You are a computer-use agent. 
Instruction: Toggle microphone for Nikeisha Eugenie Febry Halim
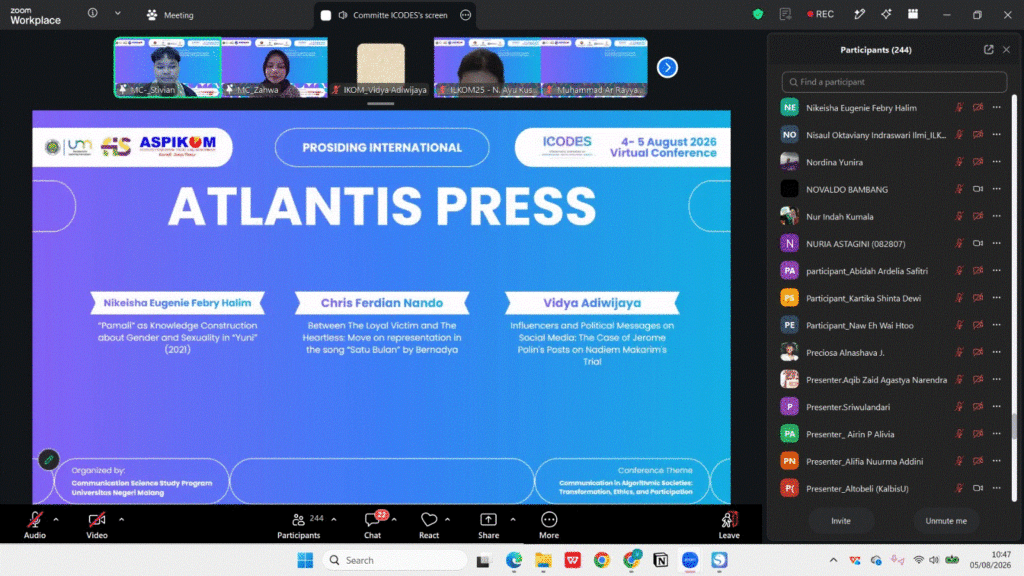click(959, 108)
